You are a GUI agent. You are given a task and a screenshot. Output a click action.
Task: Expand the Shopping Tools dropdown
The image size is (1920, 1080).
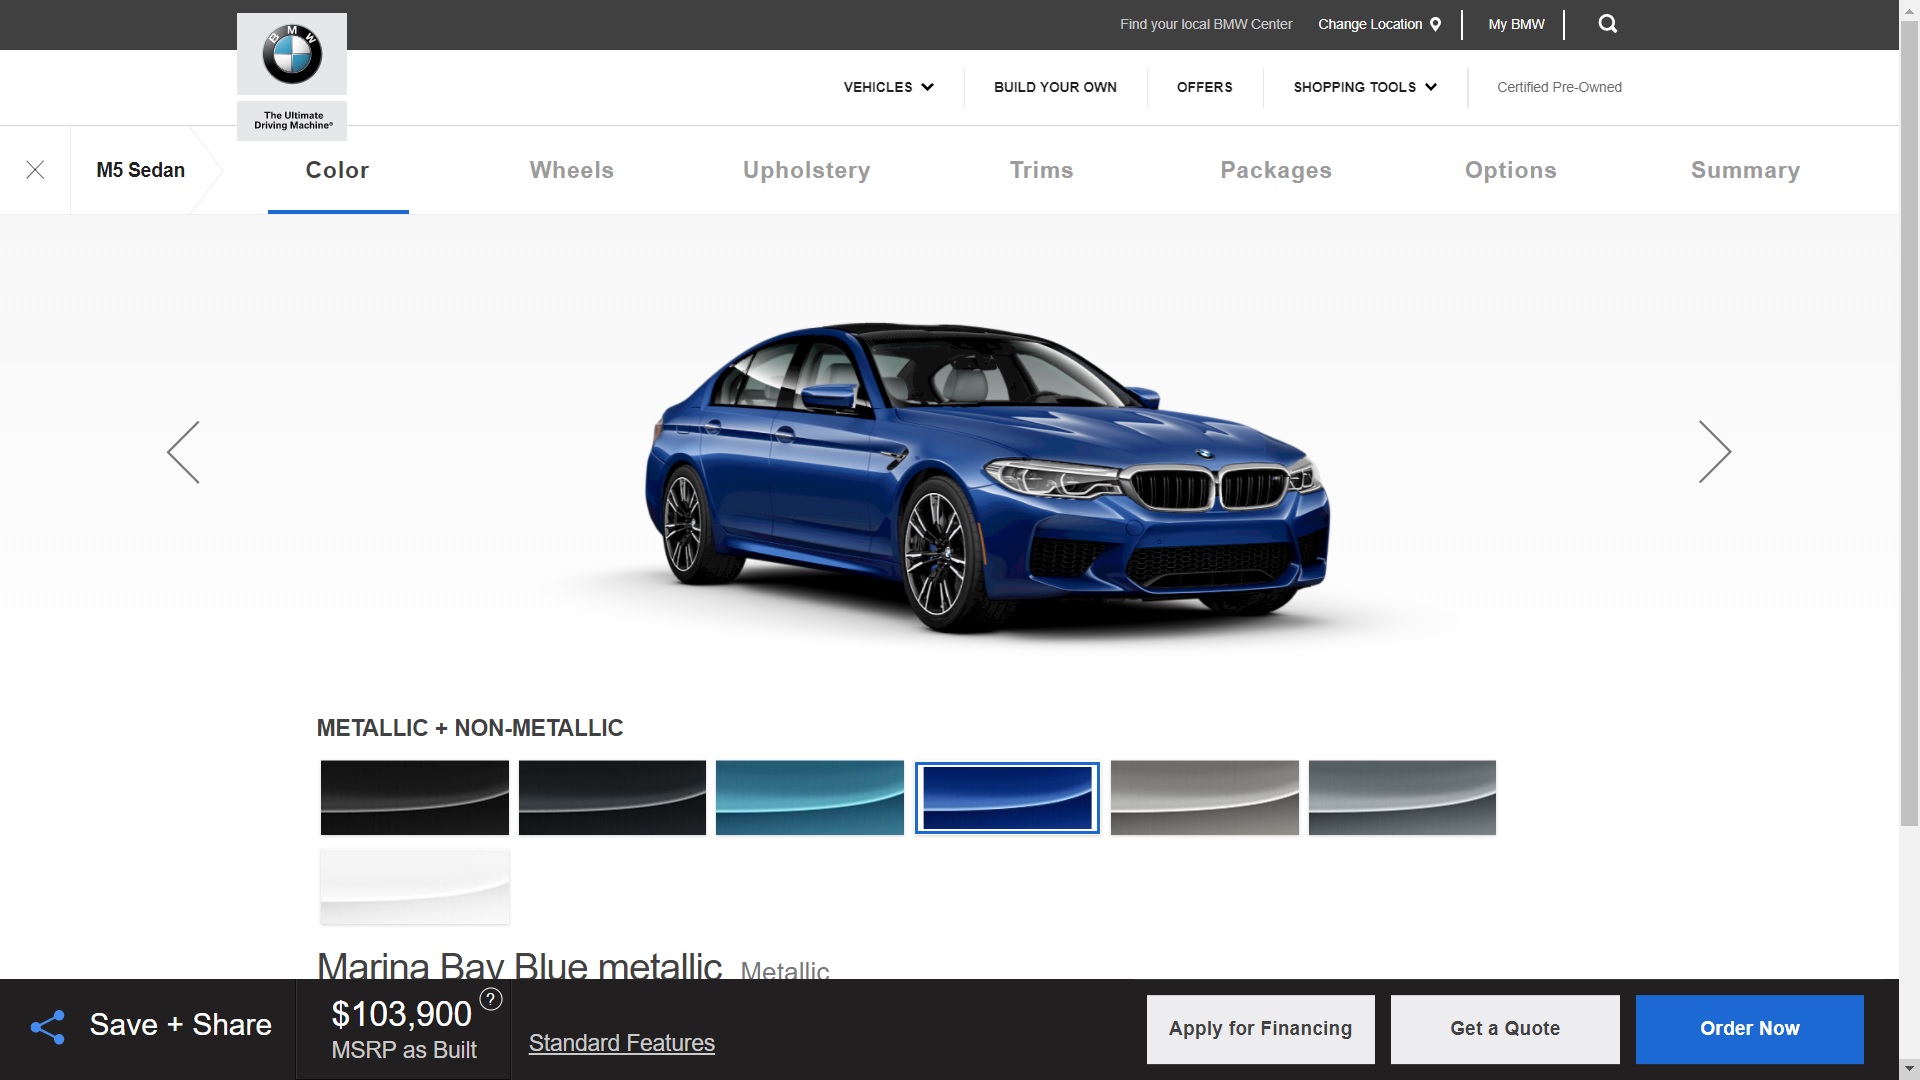coord(1365,87)
